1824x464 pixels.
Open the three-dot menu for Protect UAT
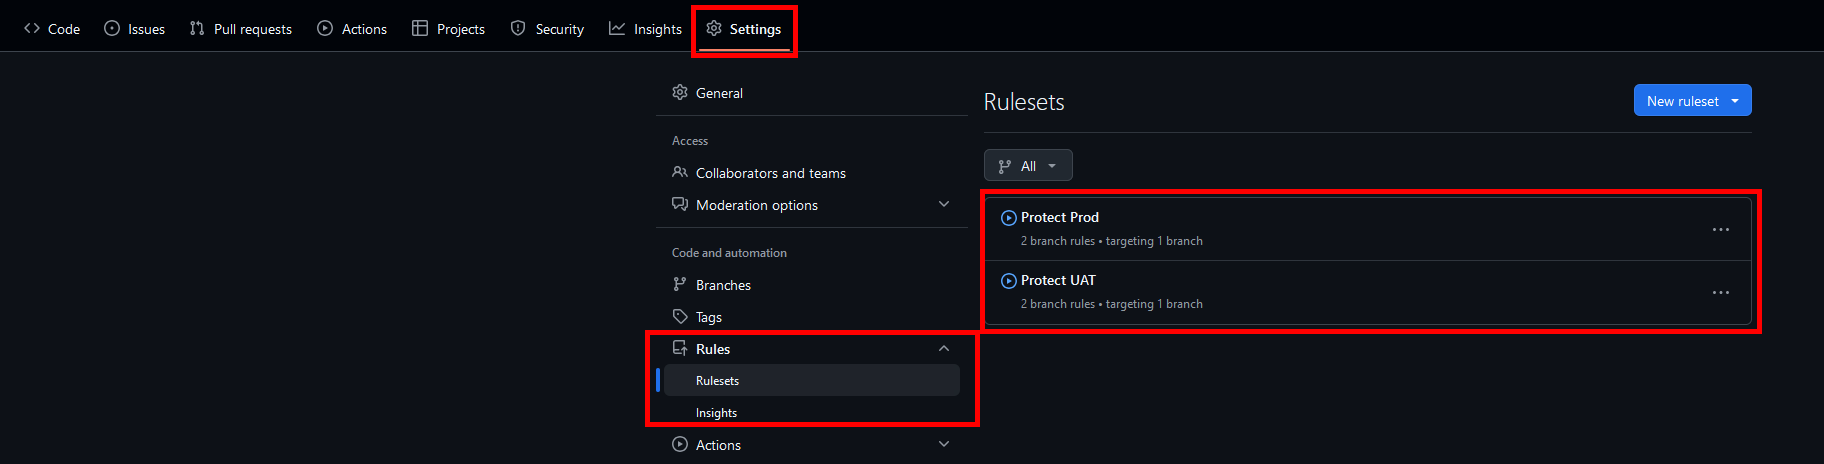point(1720,293)
